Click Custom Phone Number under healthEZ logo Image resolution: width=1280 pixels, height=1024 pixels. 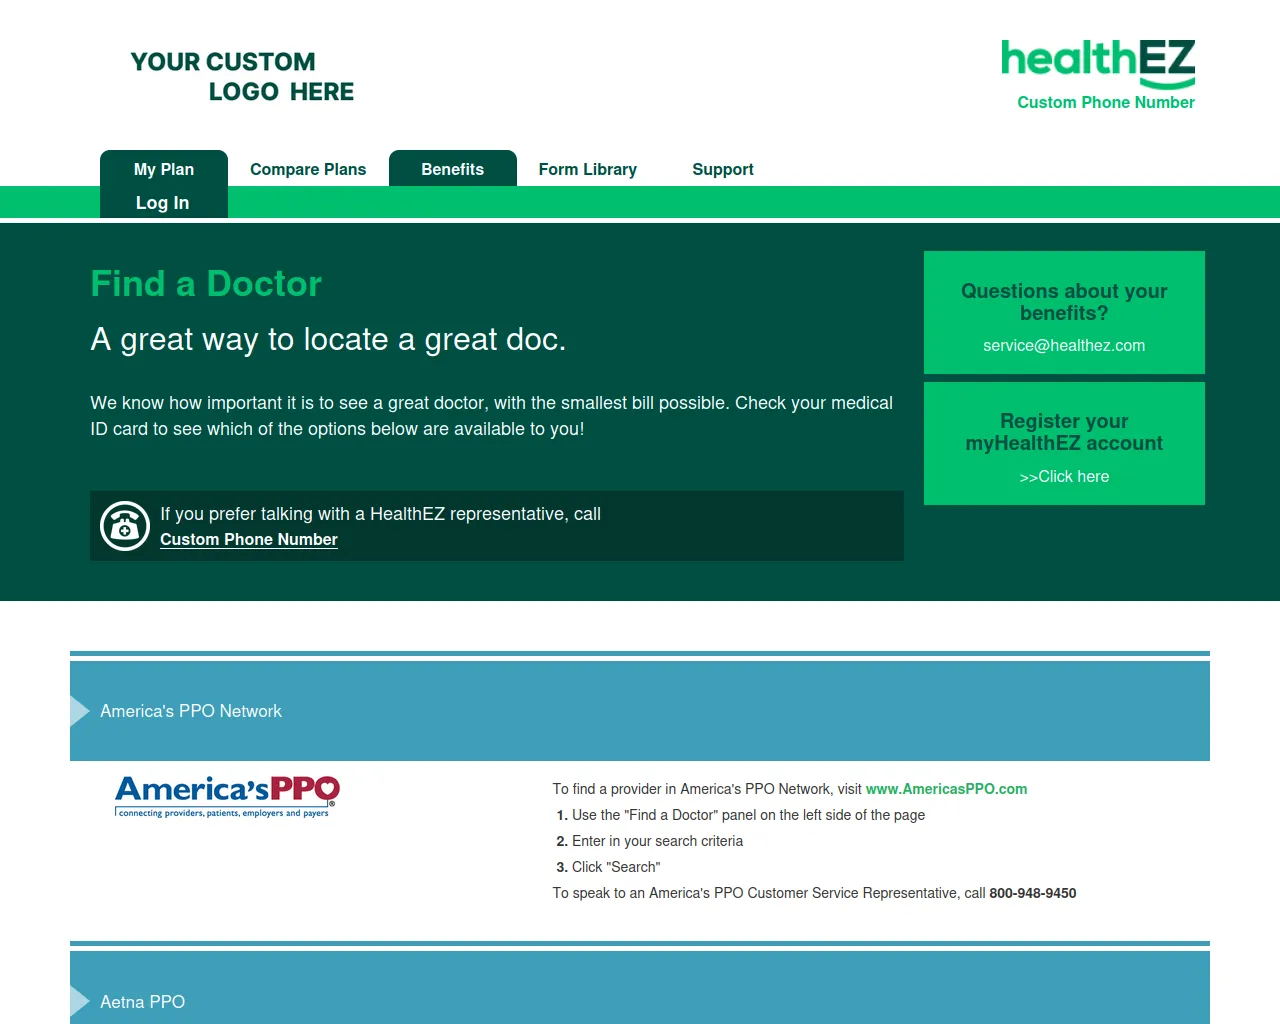(1106, 102)
